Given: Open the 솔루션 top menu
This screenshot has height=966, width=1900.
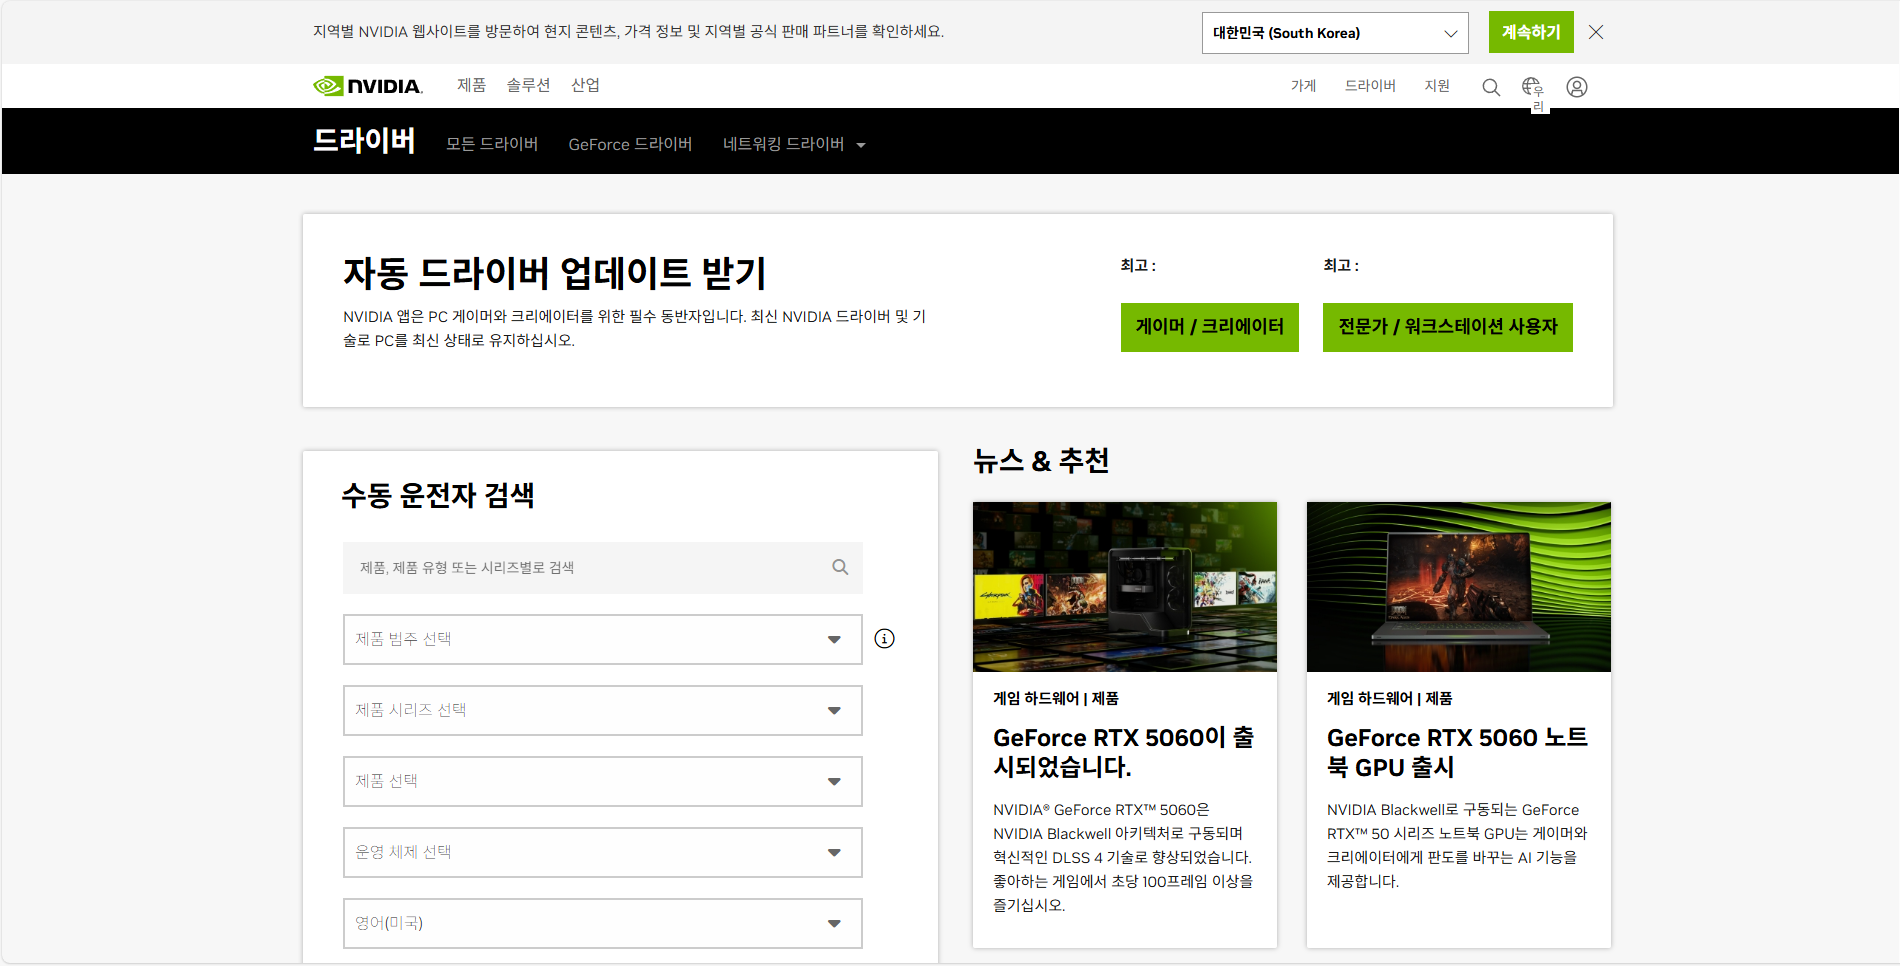Looking at the screenshot, I should [528, 85].
